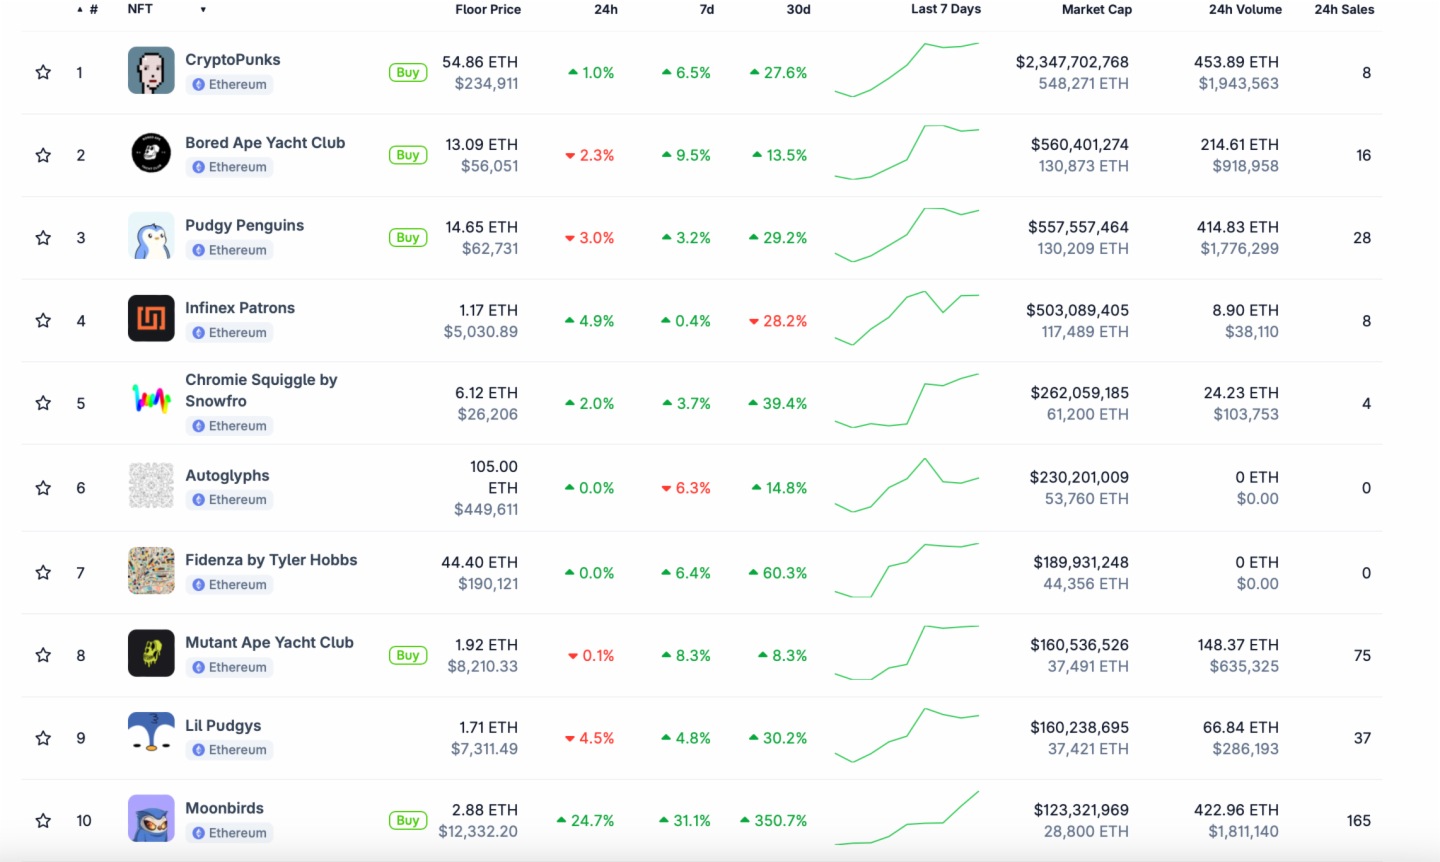View the CryptoPunks 7-day sparkline chart
Screen dimensions: 1440x862
tap(906, 71)
